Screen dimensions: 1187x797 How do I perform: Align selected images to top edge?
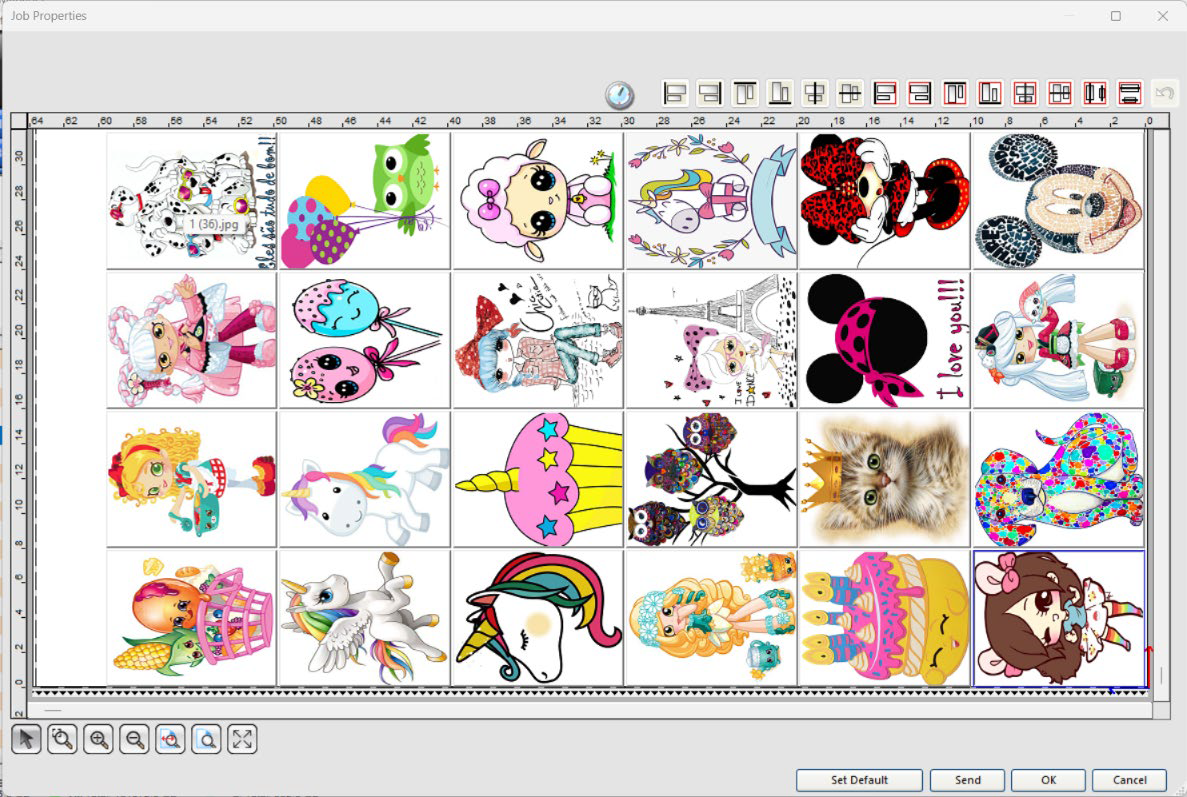pos(746,94)
